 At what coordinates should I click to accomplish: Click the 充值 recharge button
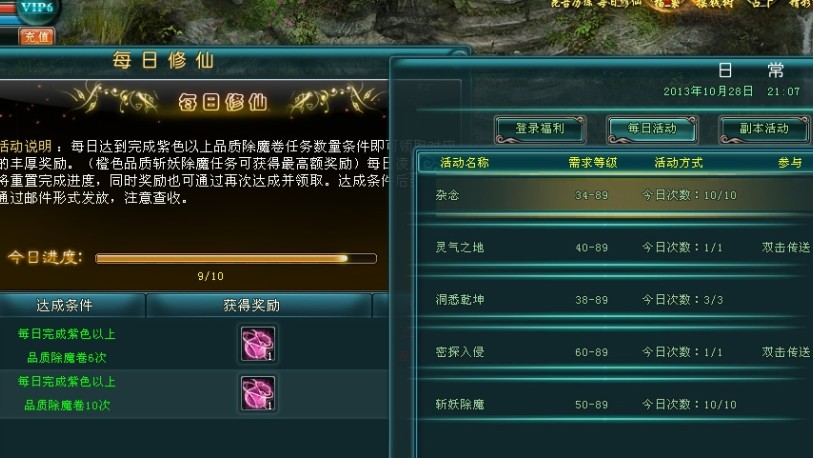point(36,36)
